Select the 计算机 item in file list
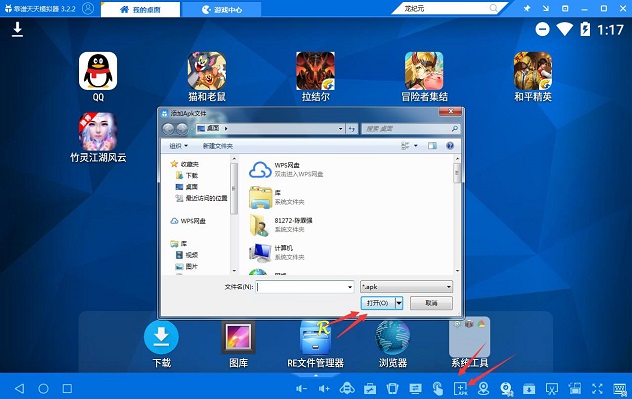Viewport: 632px width, 399px height. (x=277, y=252)
